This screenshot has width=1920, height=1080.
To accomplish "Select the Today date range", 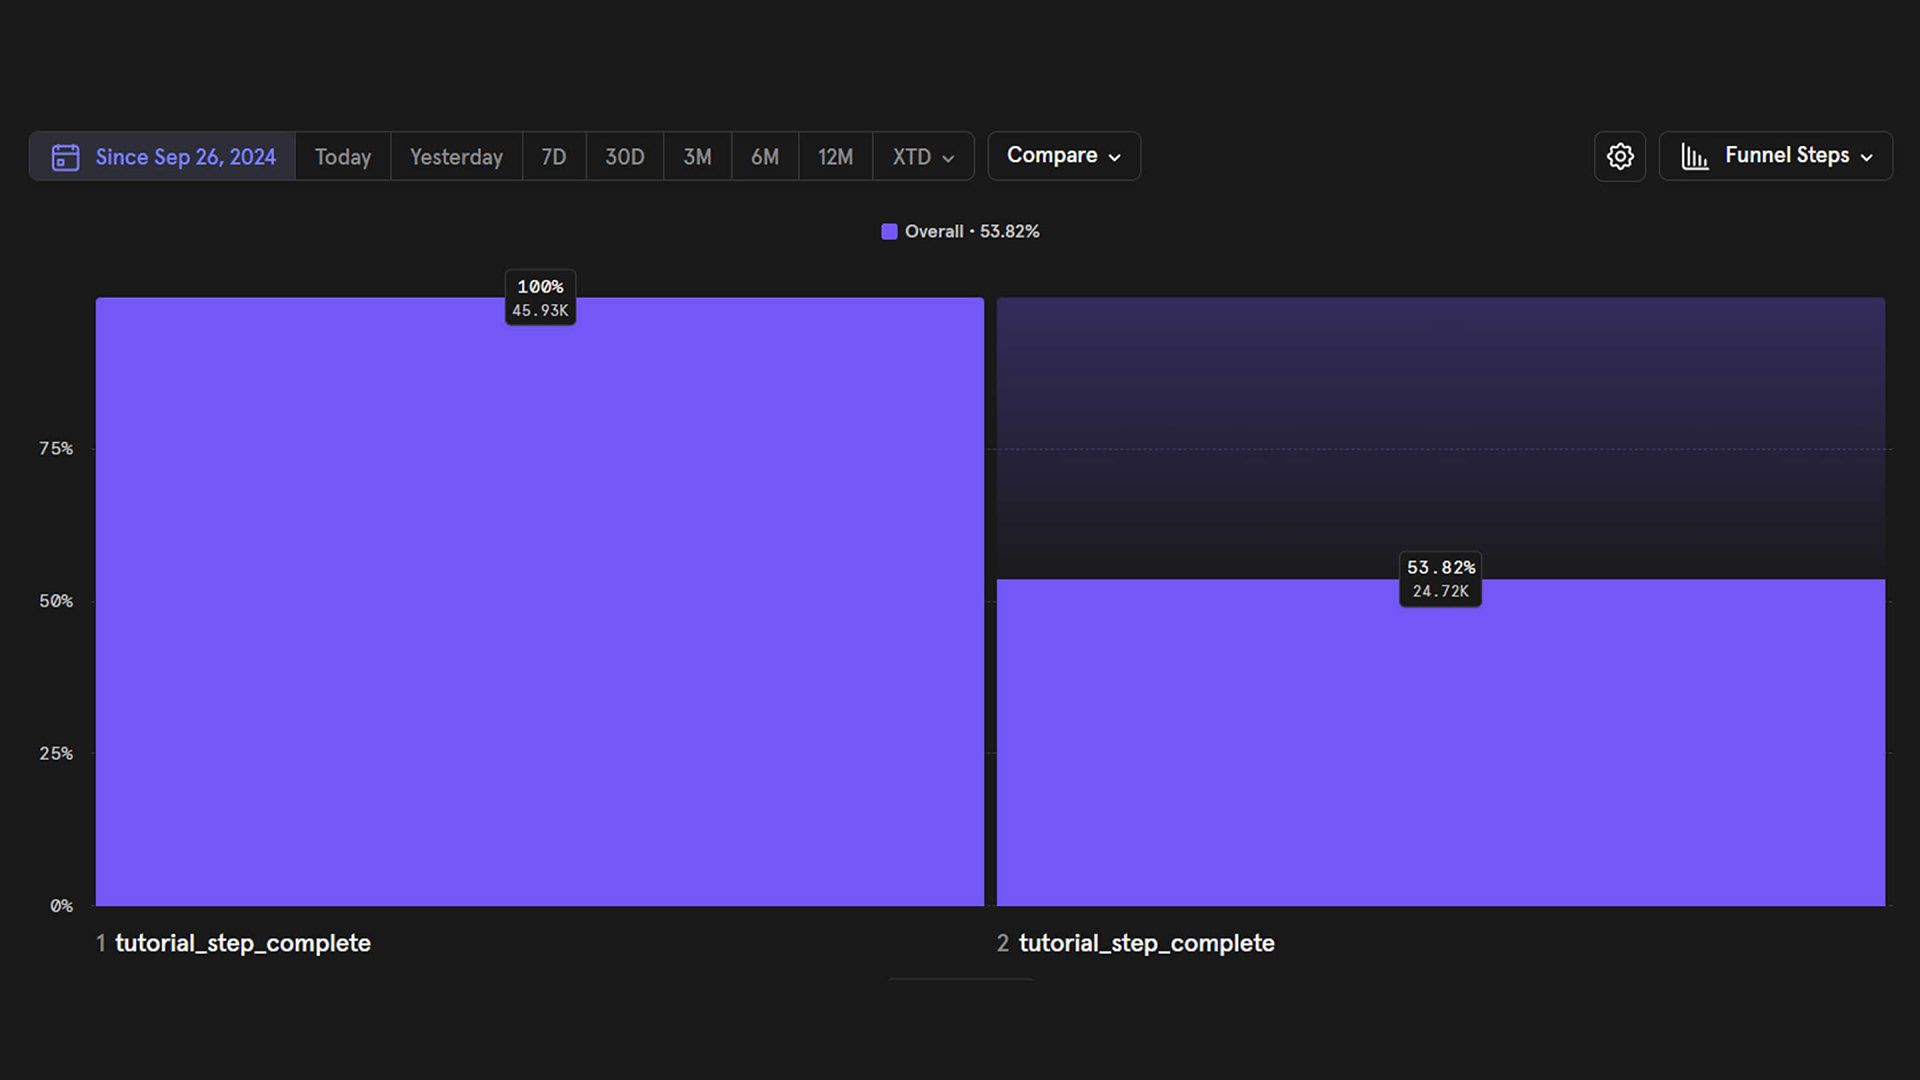I will pos(343,157).
